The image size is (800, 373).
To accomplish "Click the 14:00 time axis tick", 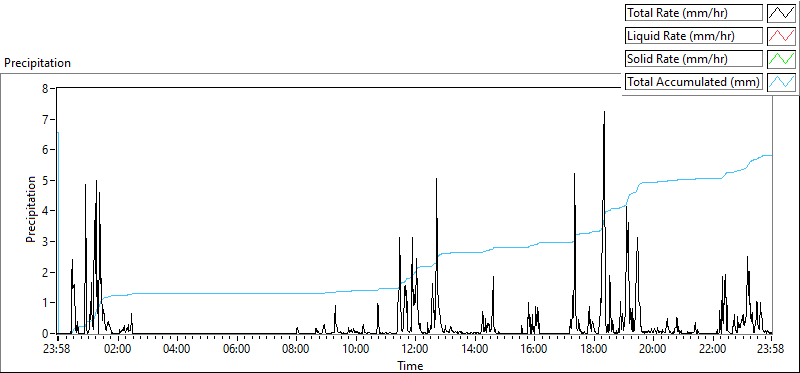I will 474,350.
